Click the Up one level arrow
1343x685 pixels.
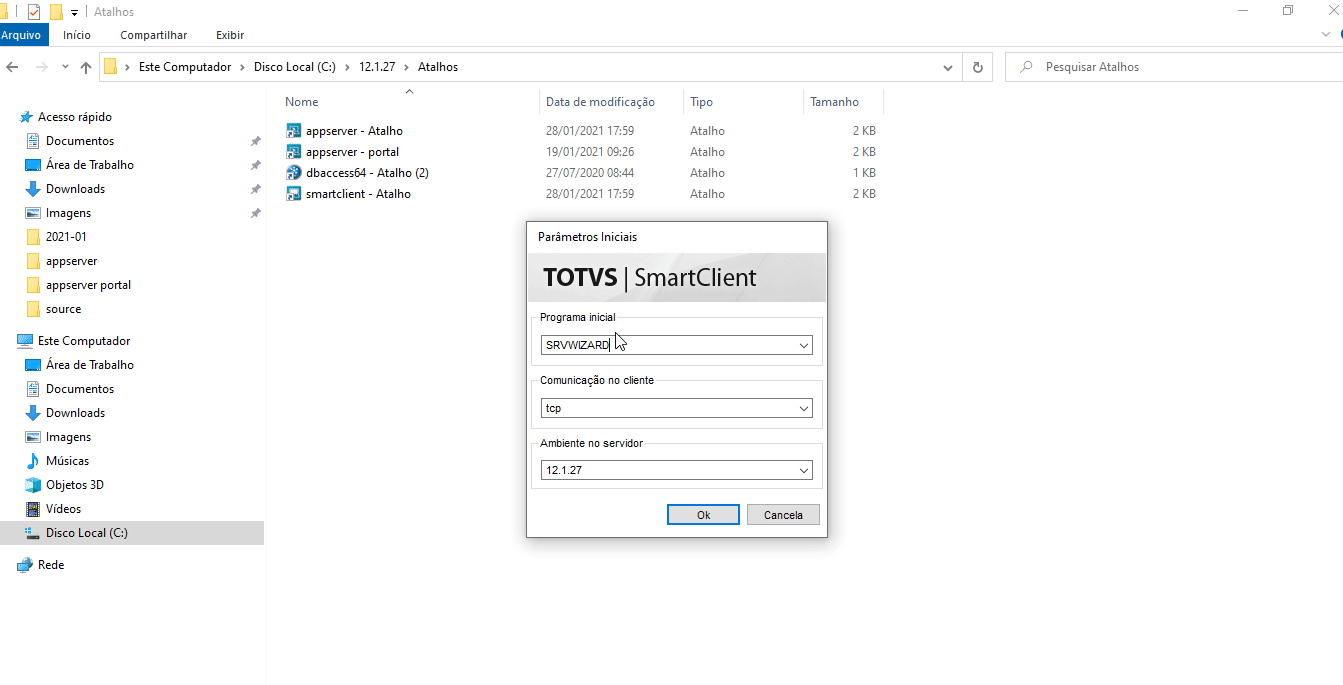click(86, 67)
